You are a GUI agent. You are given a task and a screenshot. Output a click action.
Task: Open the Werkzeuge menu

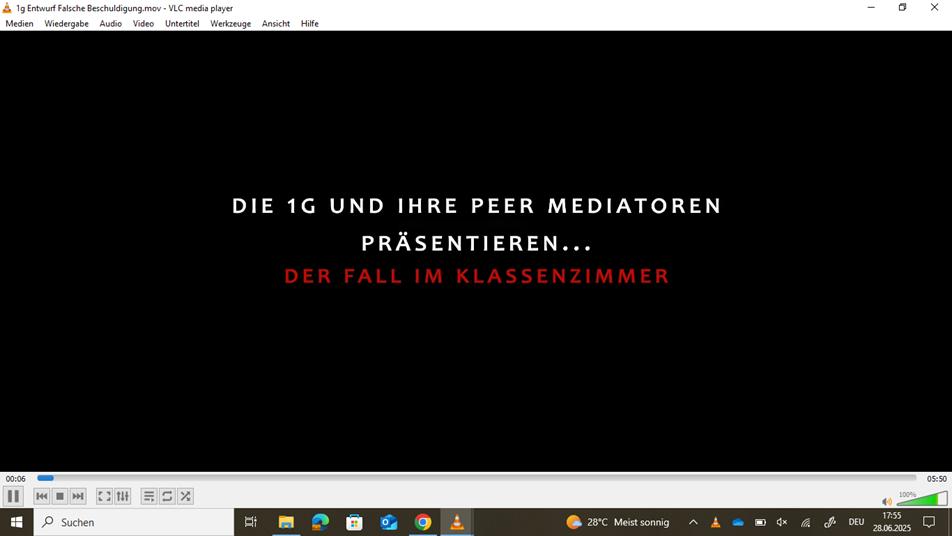point(230,23)
